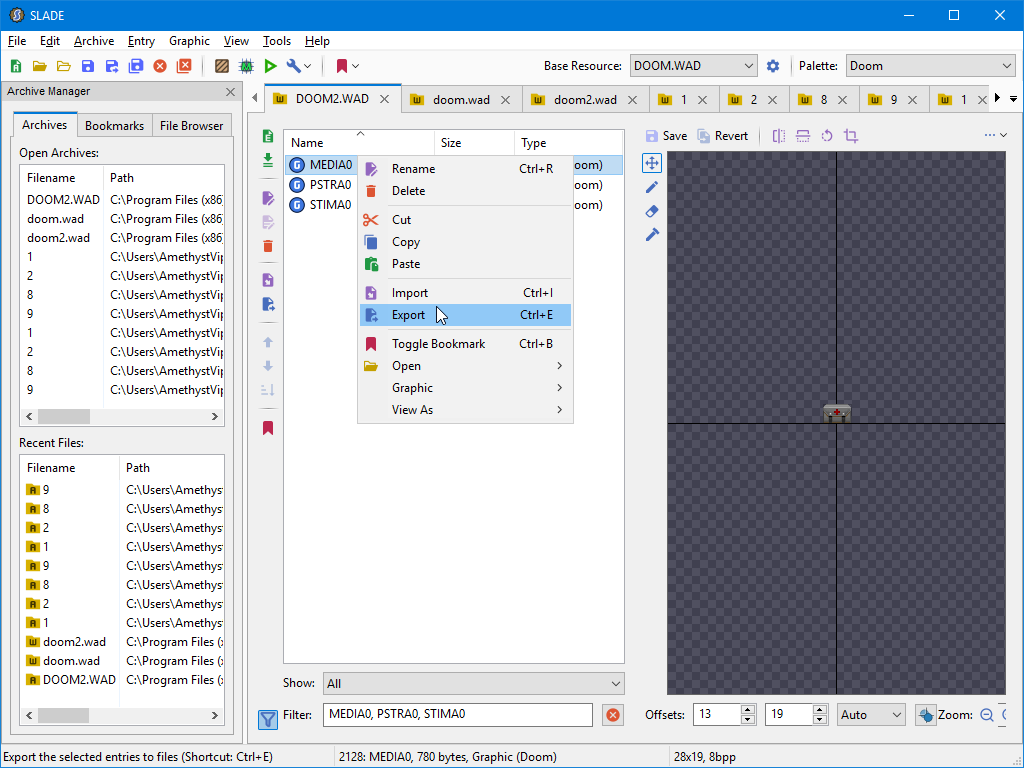Clear the filter with red X button

613,715
